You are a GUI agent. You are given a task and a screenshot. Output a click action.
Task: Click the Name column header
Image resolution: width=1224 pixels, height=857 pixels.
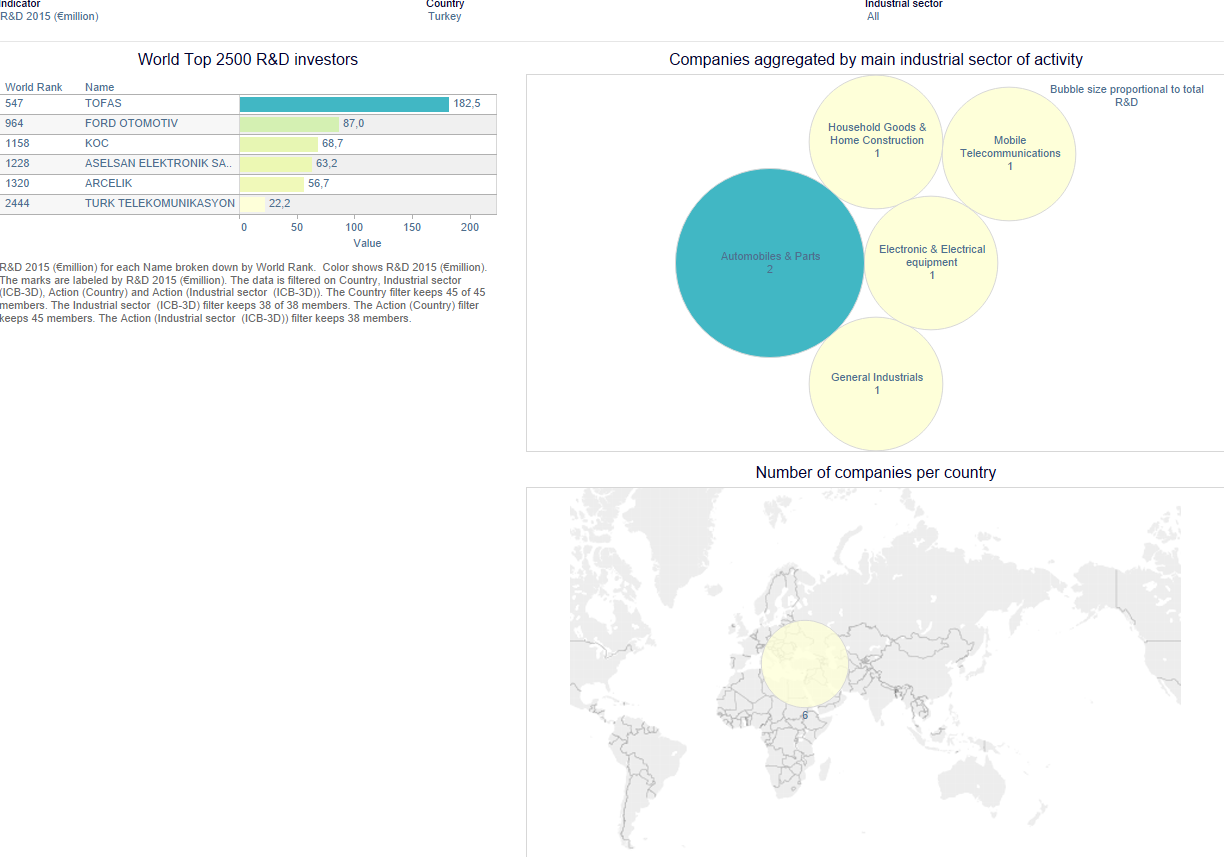point(99,87)
